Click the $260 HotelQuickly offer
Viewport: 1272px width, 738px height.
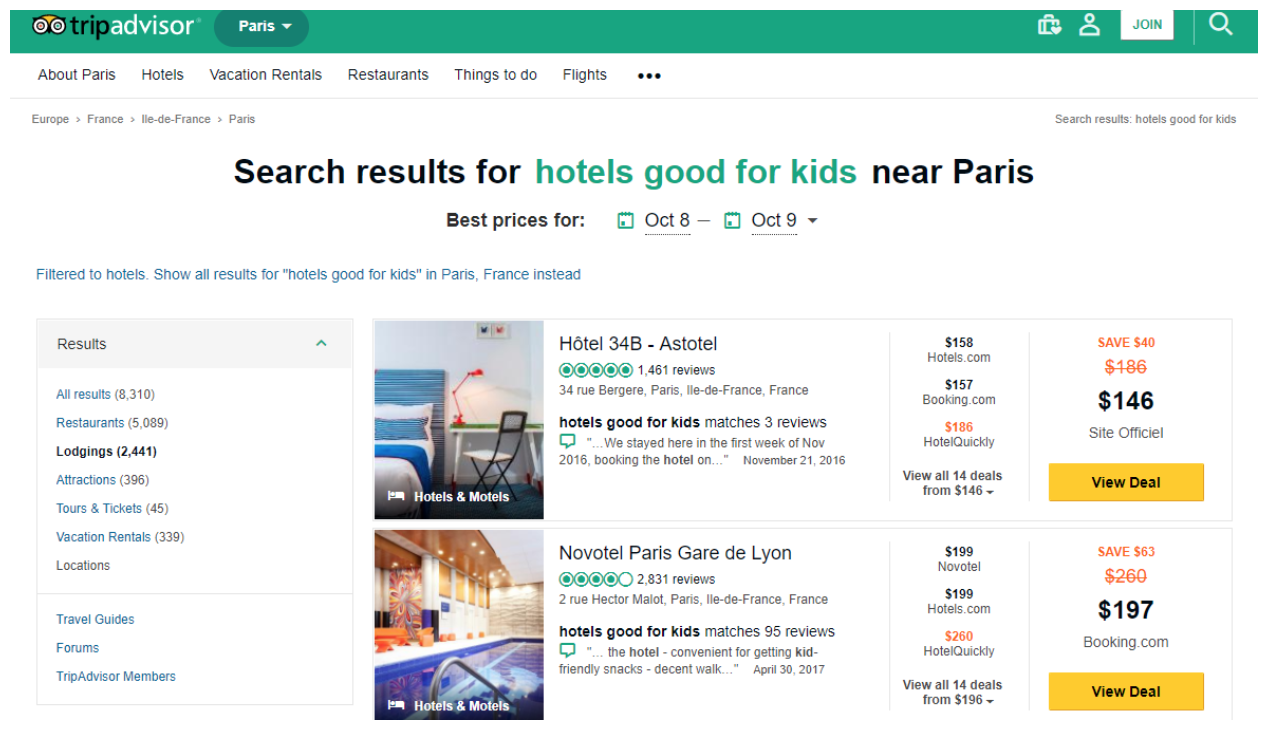(x=959, y=643)
